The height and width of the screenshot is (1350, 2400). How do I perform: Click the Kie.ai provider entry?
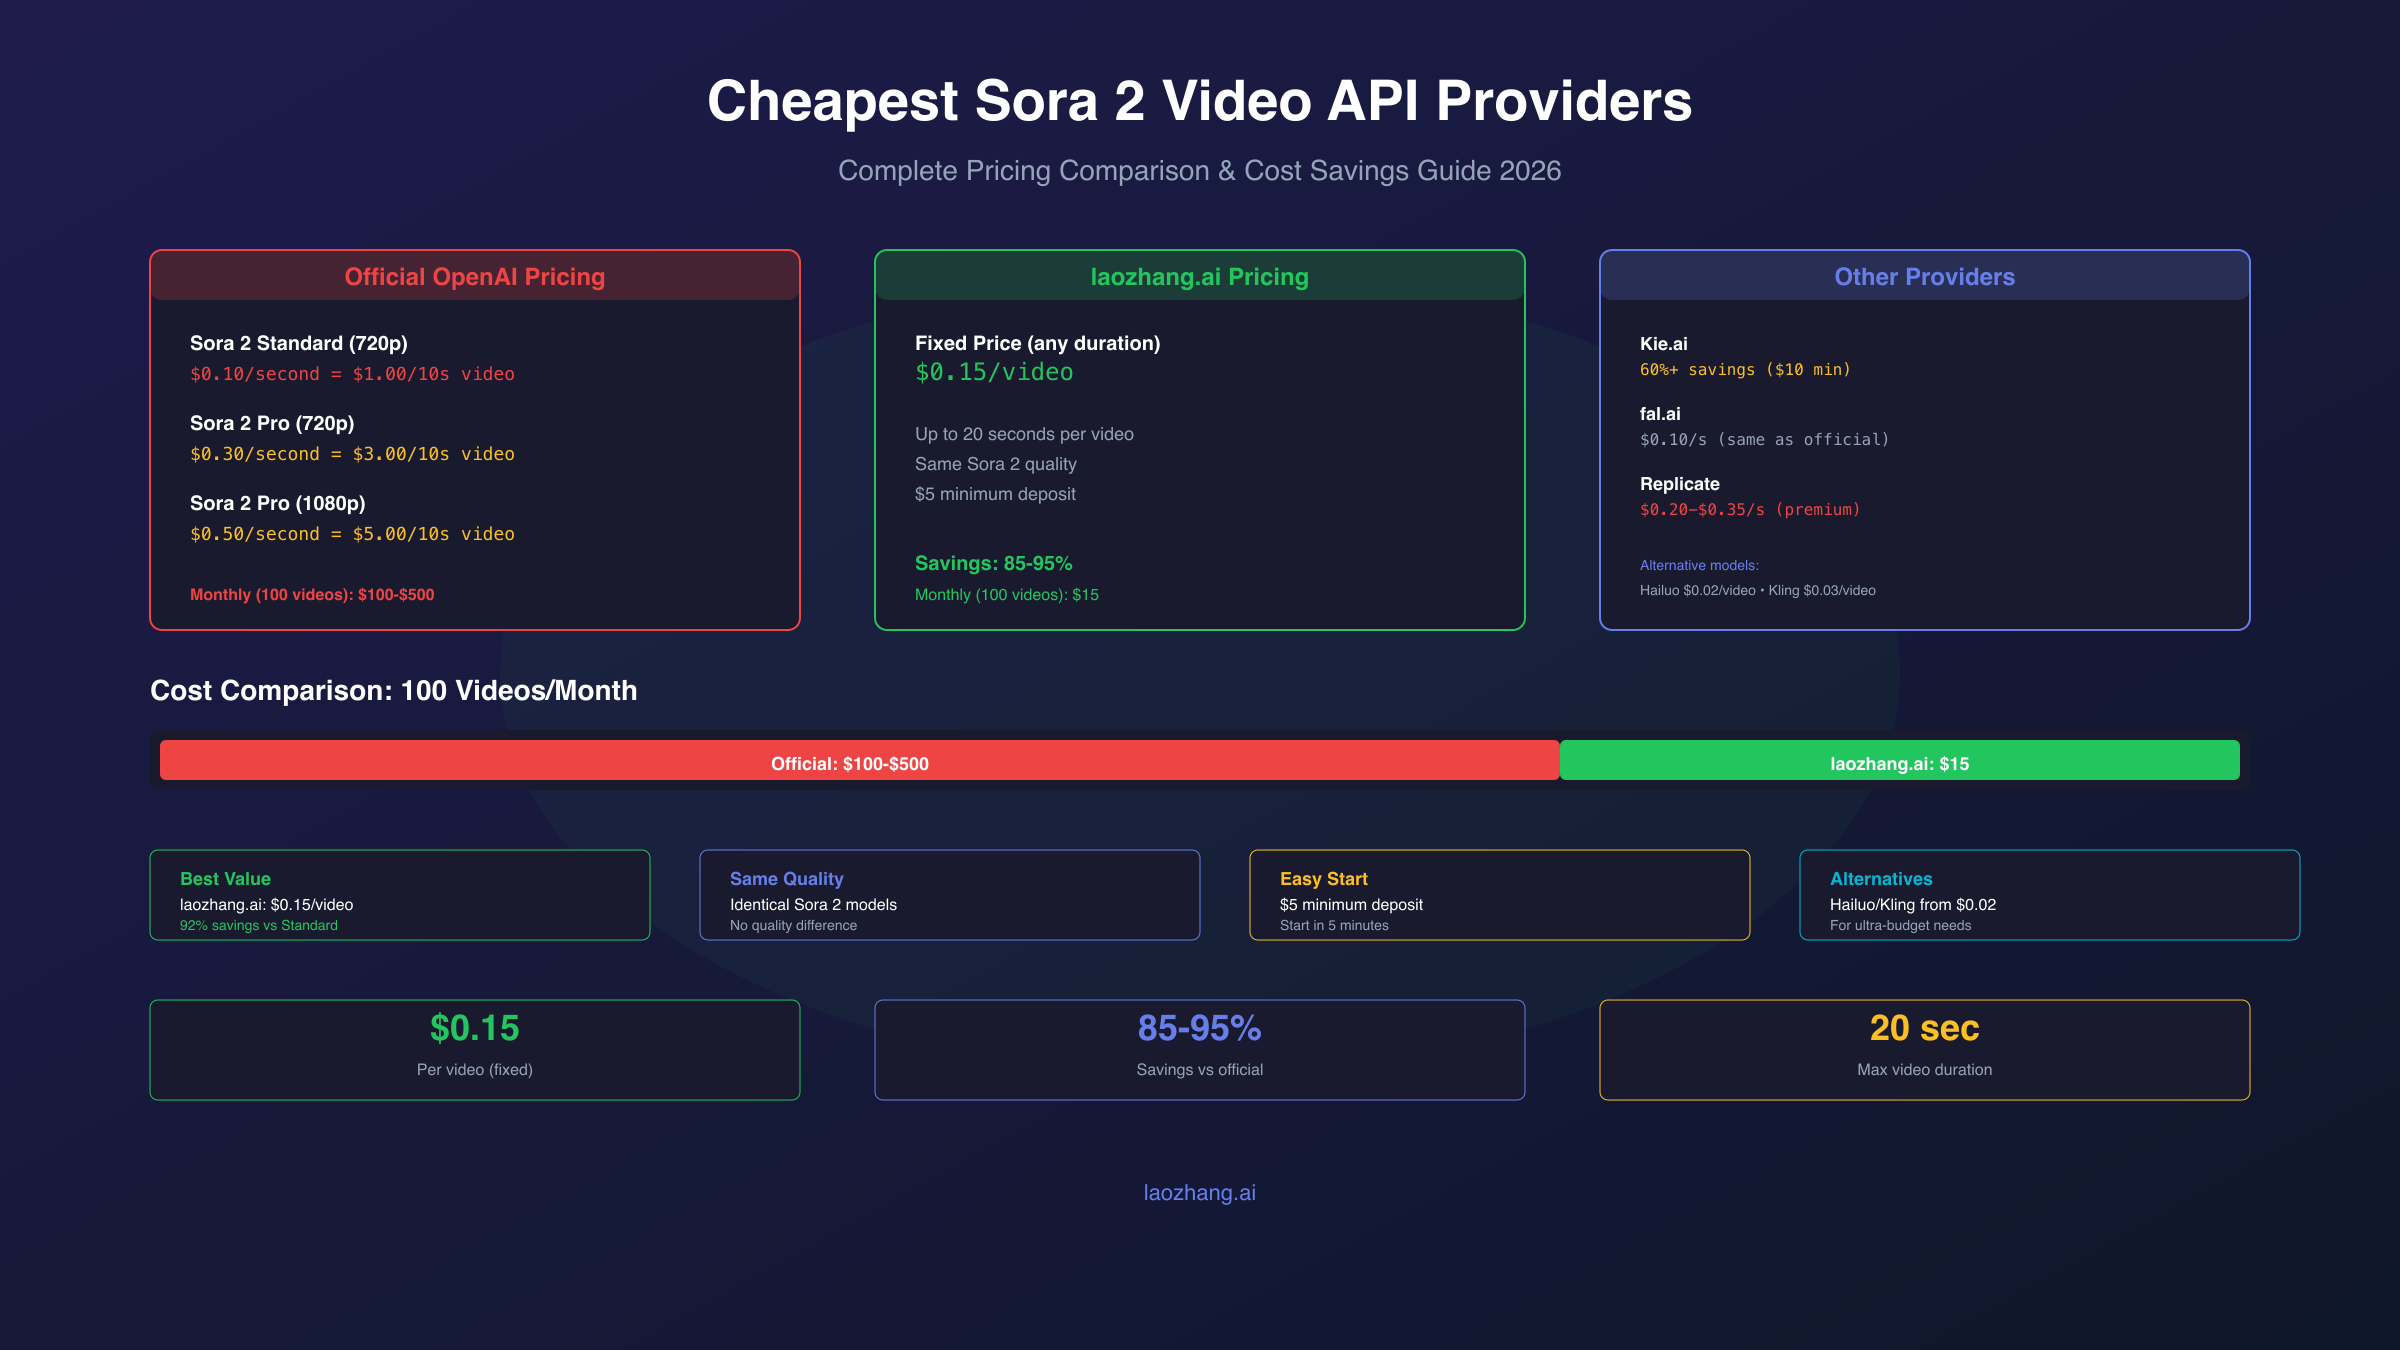[1664, 344]
